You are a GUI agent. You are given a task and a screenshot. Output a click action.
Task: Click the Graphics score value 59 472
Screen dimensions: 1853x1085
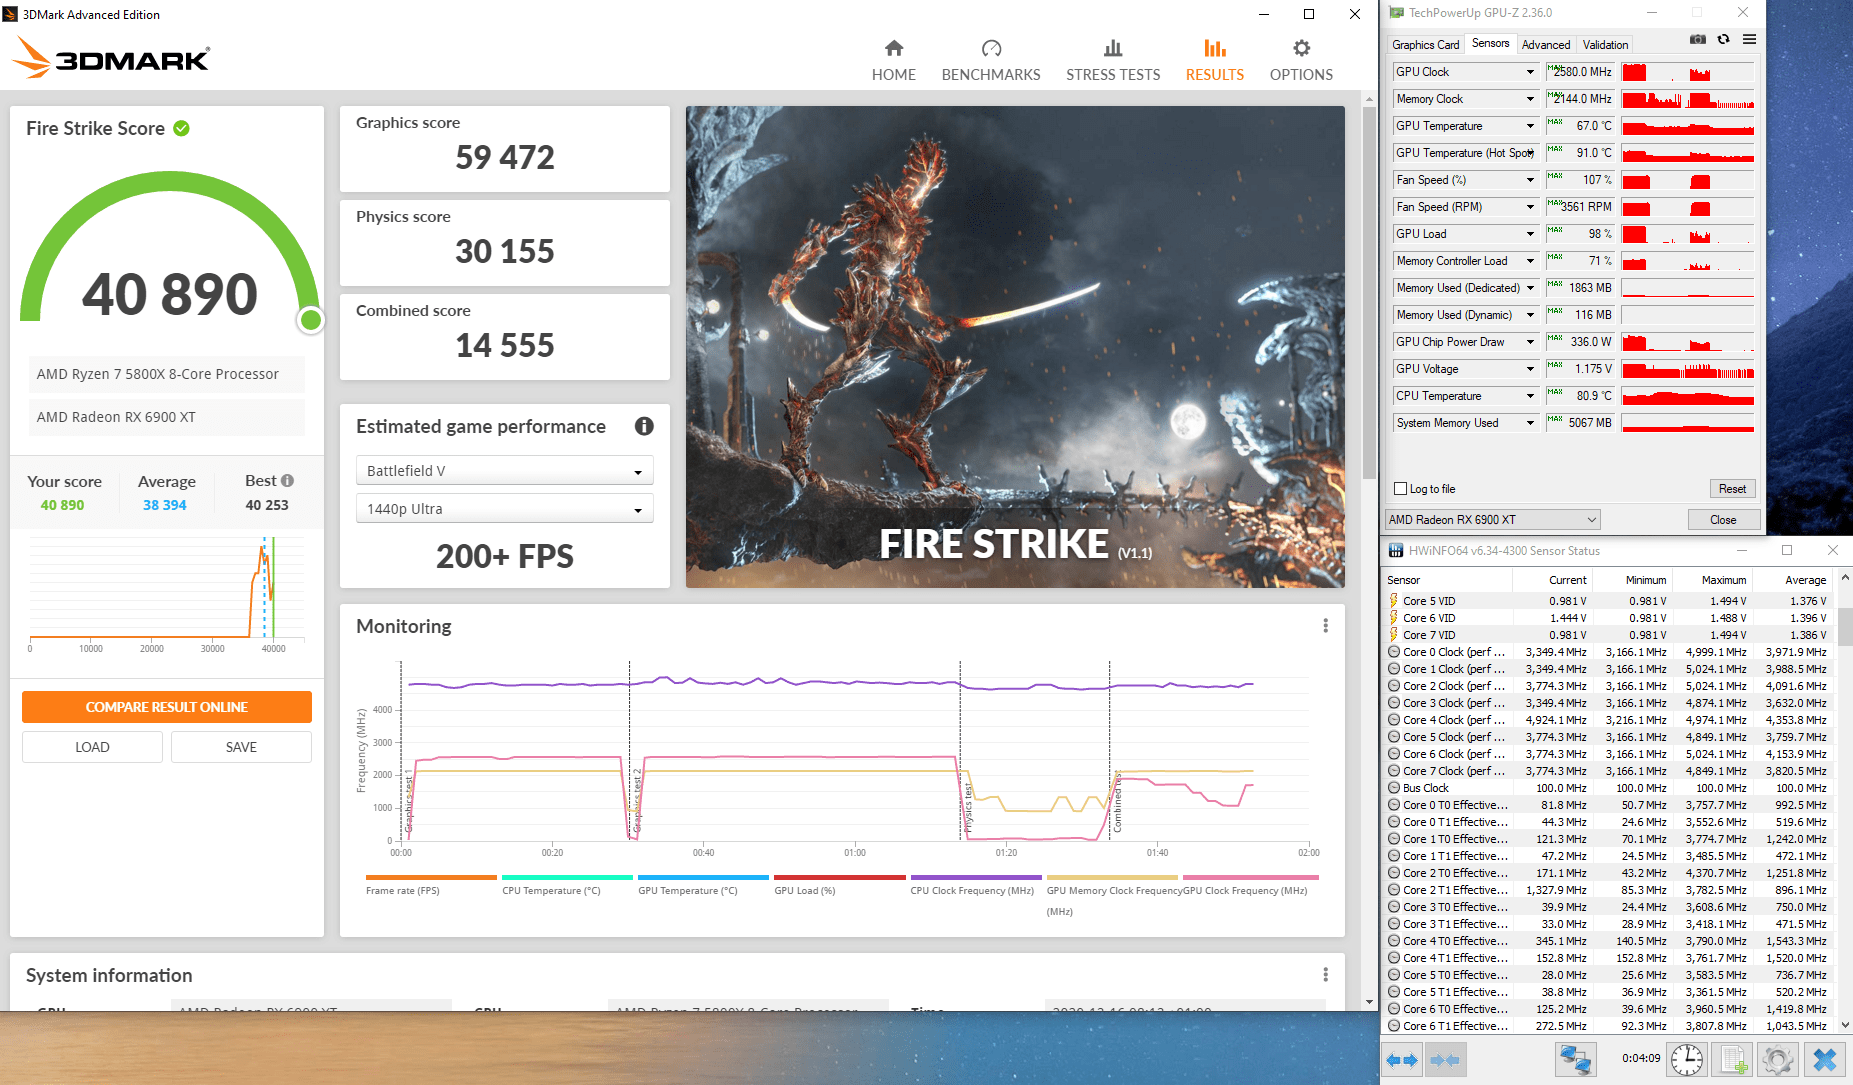click(x=505, y=157)
